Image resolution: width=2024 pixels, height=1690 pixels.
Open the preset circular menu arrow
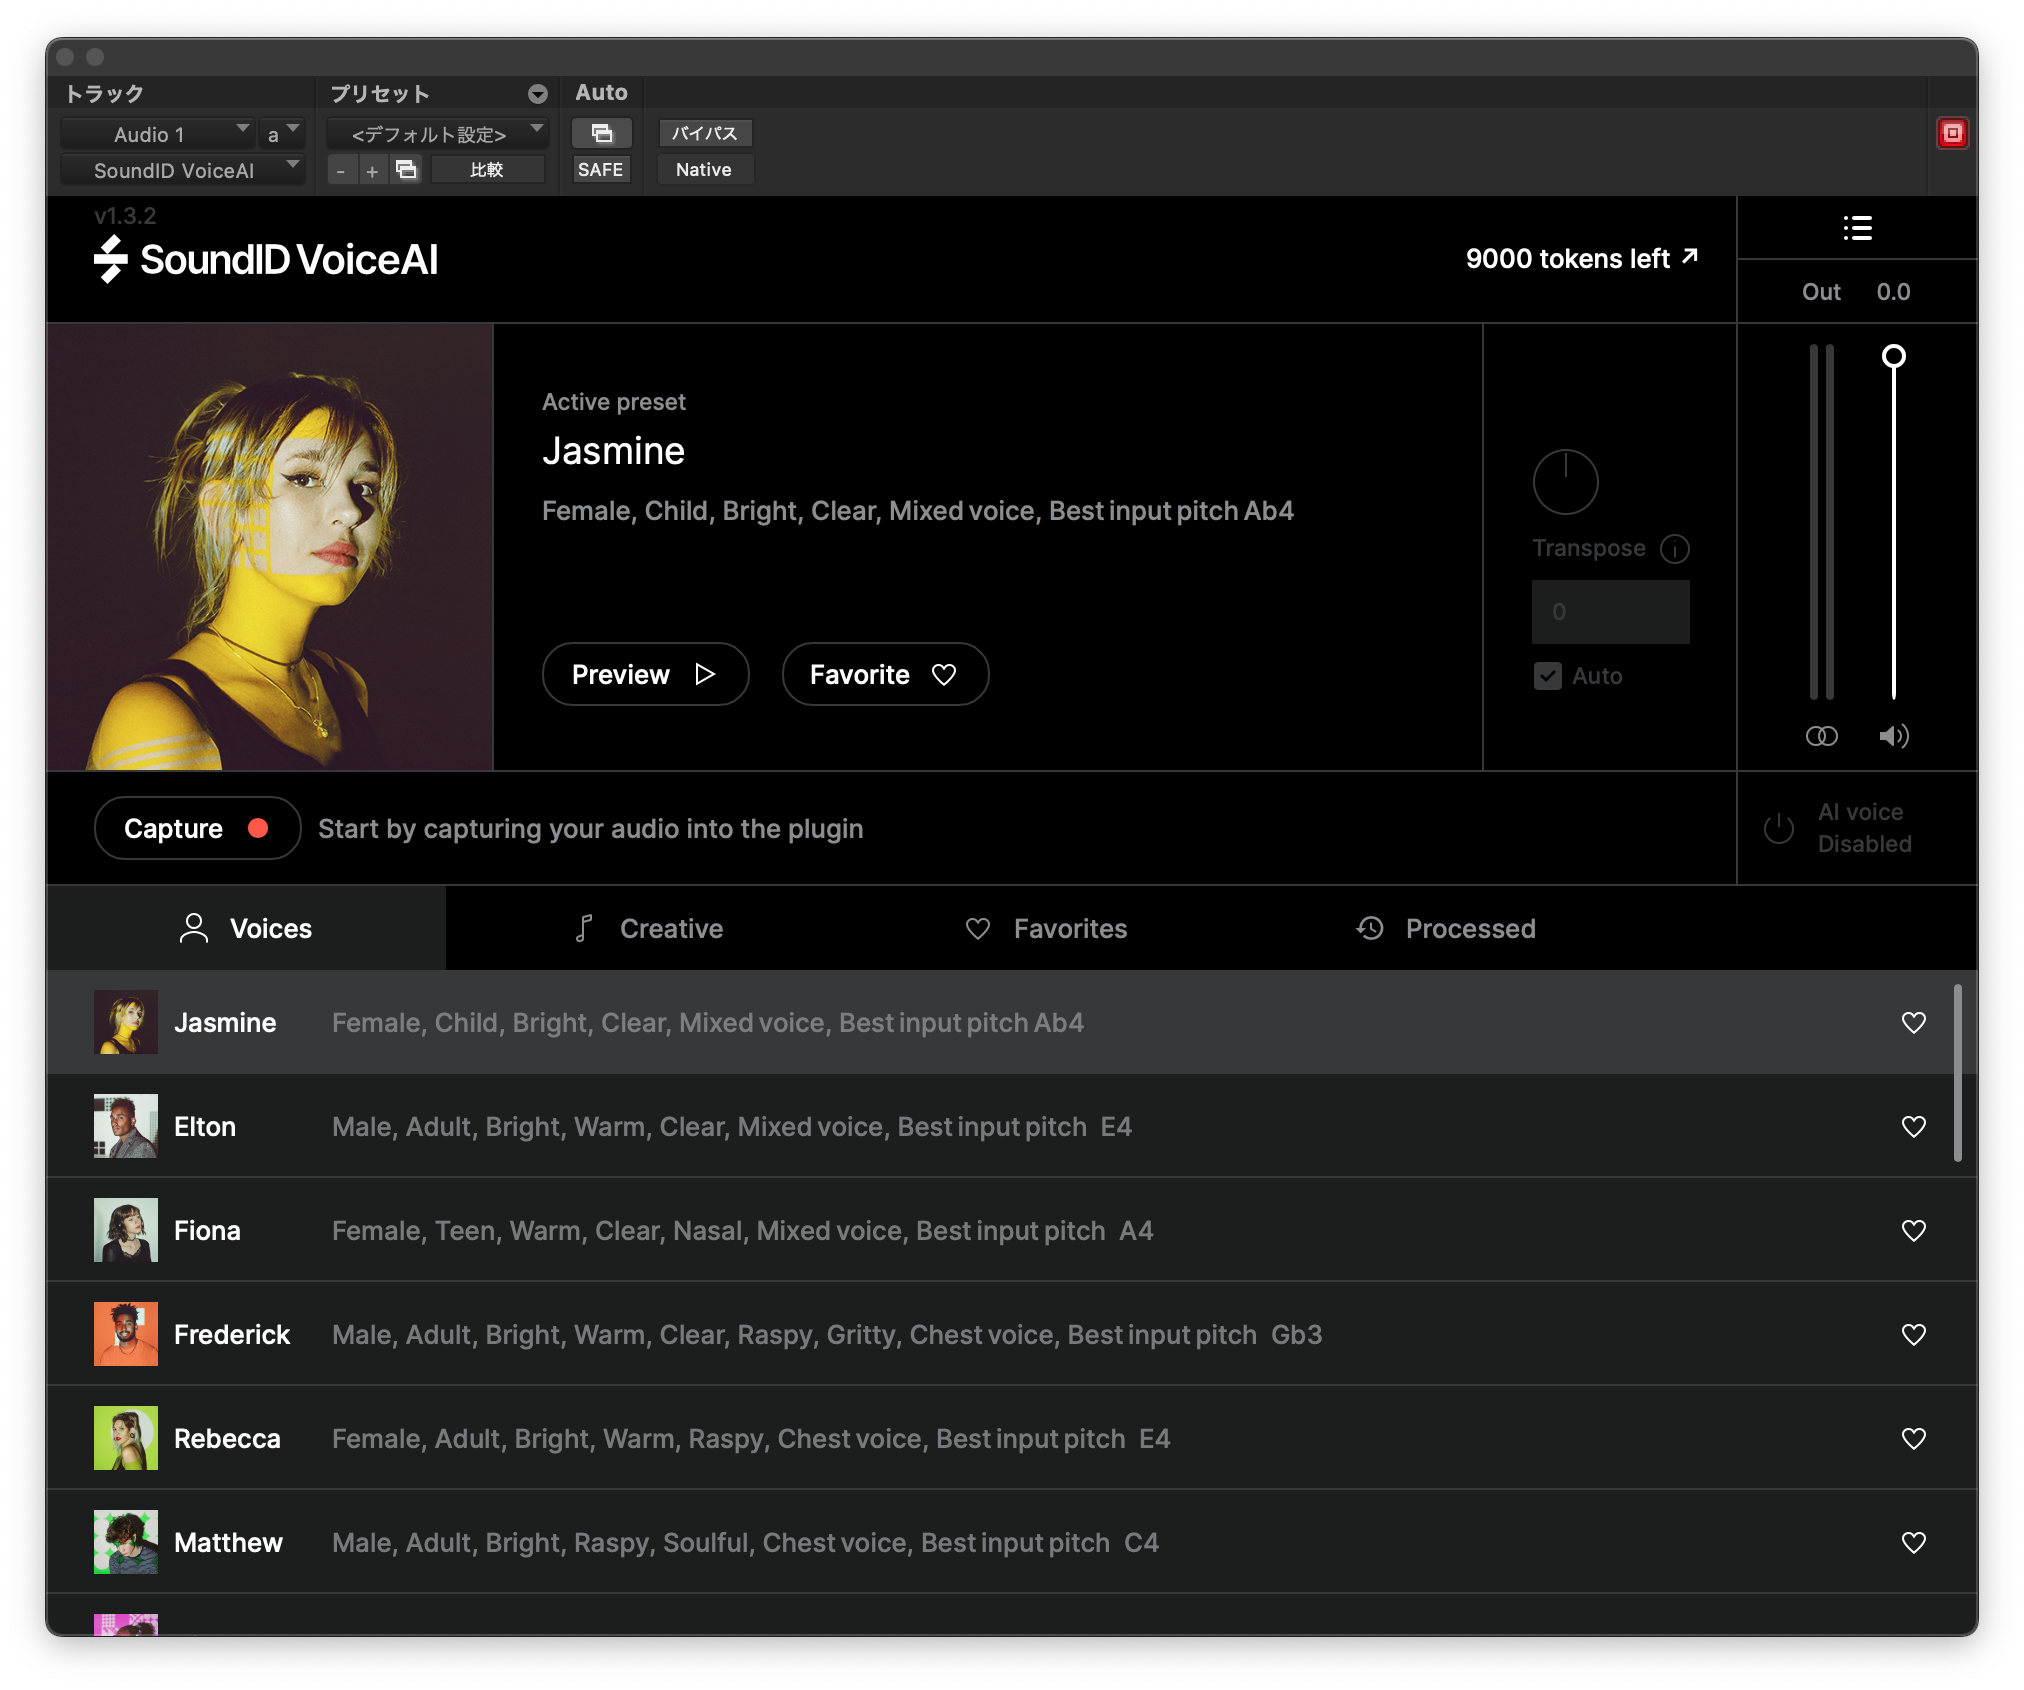(x=538, y=94)
